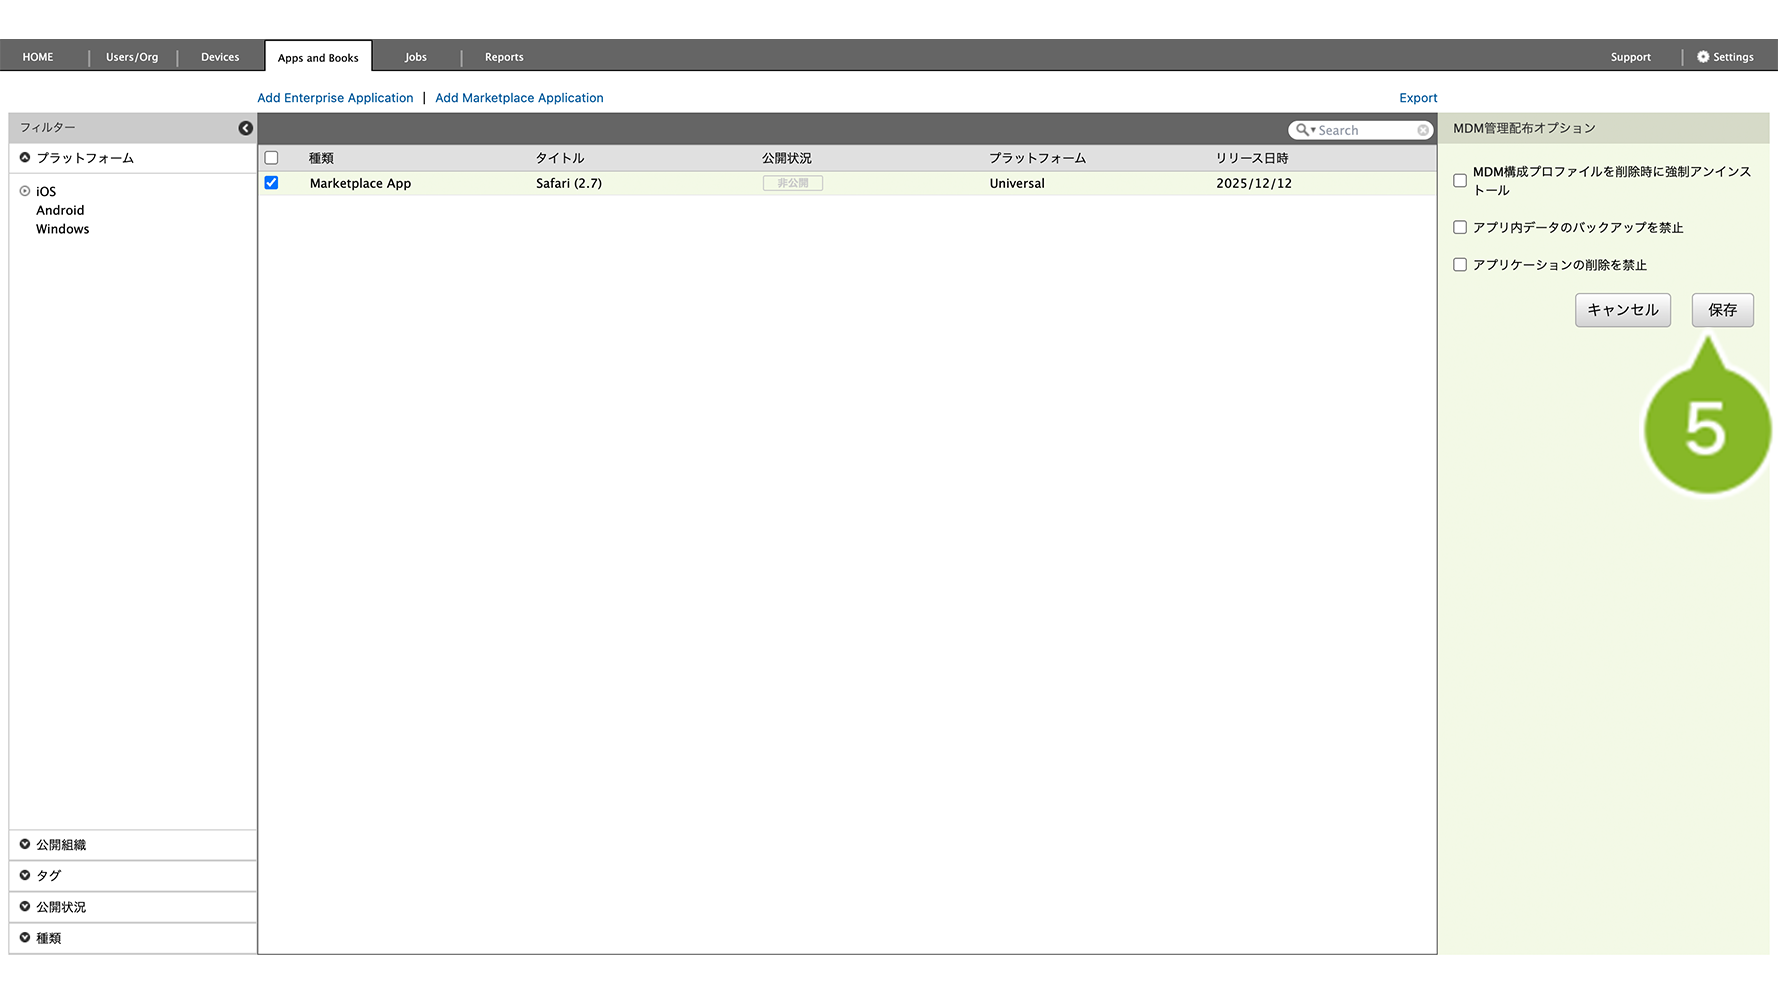Collapse the プラットフォーム filter section

point(25,158)
